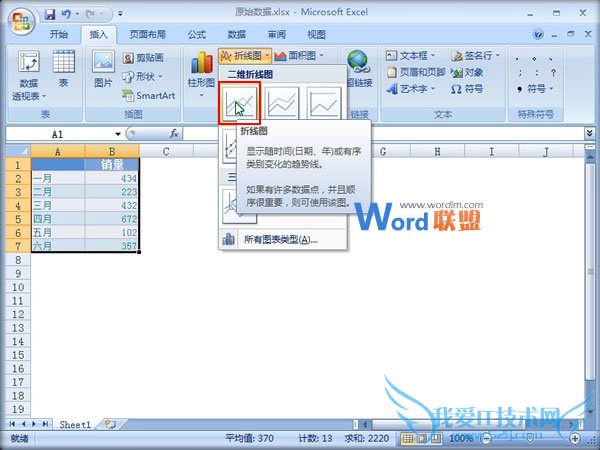The image size is (600, 450).
Task: Toggle the 折线图 line chart dropdown
Action: click(245, 56)
